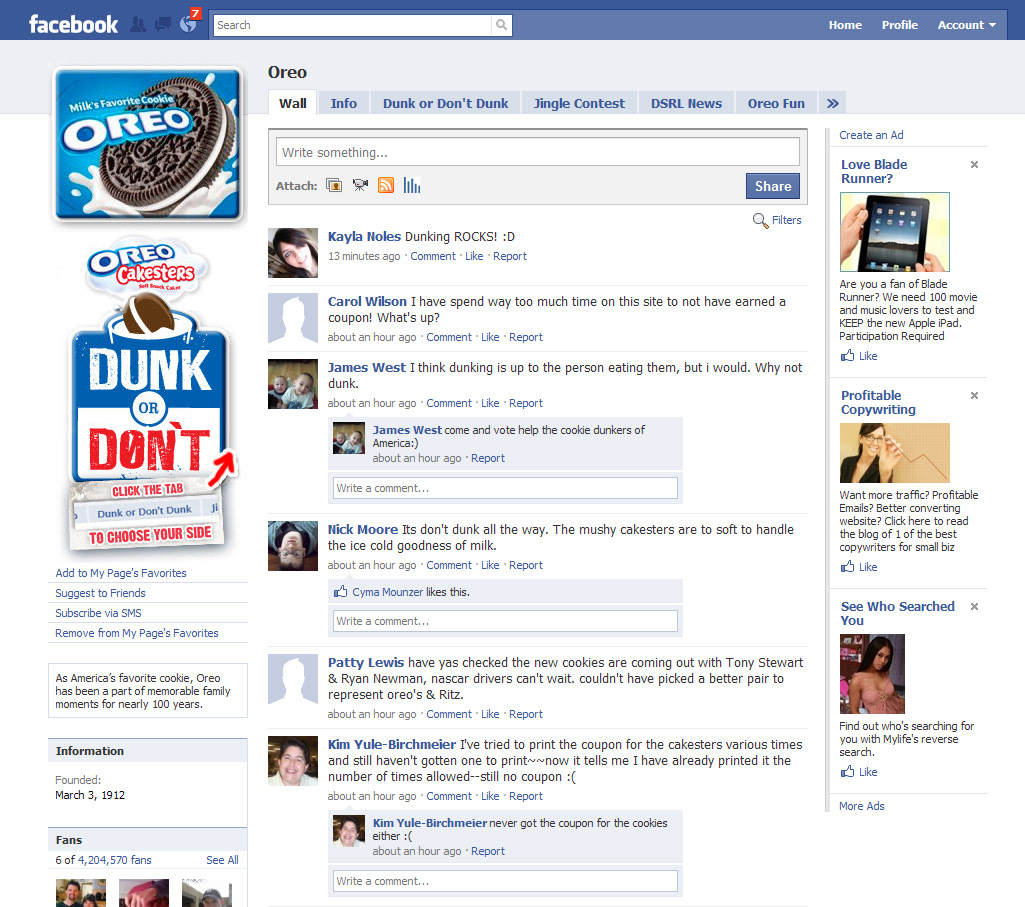The image size is (1025, 907).
Task: Expand more tabs with double chevron
Action: pos(832,103)
